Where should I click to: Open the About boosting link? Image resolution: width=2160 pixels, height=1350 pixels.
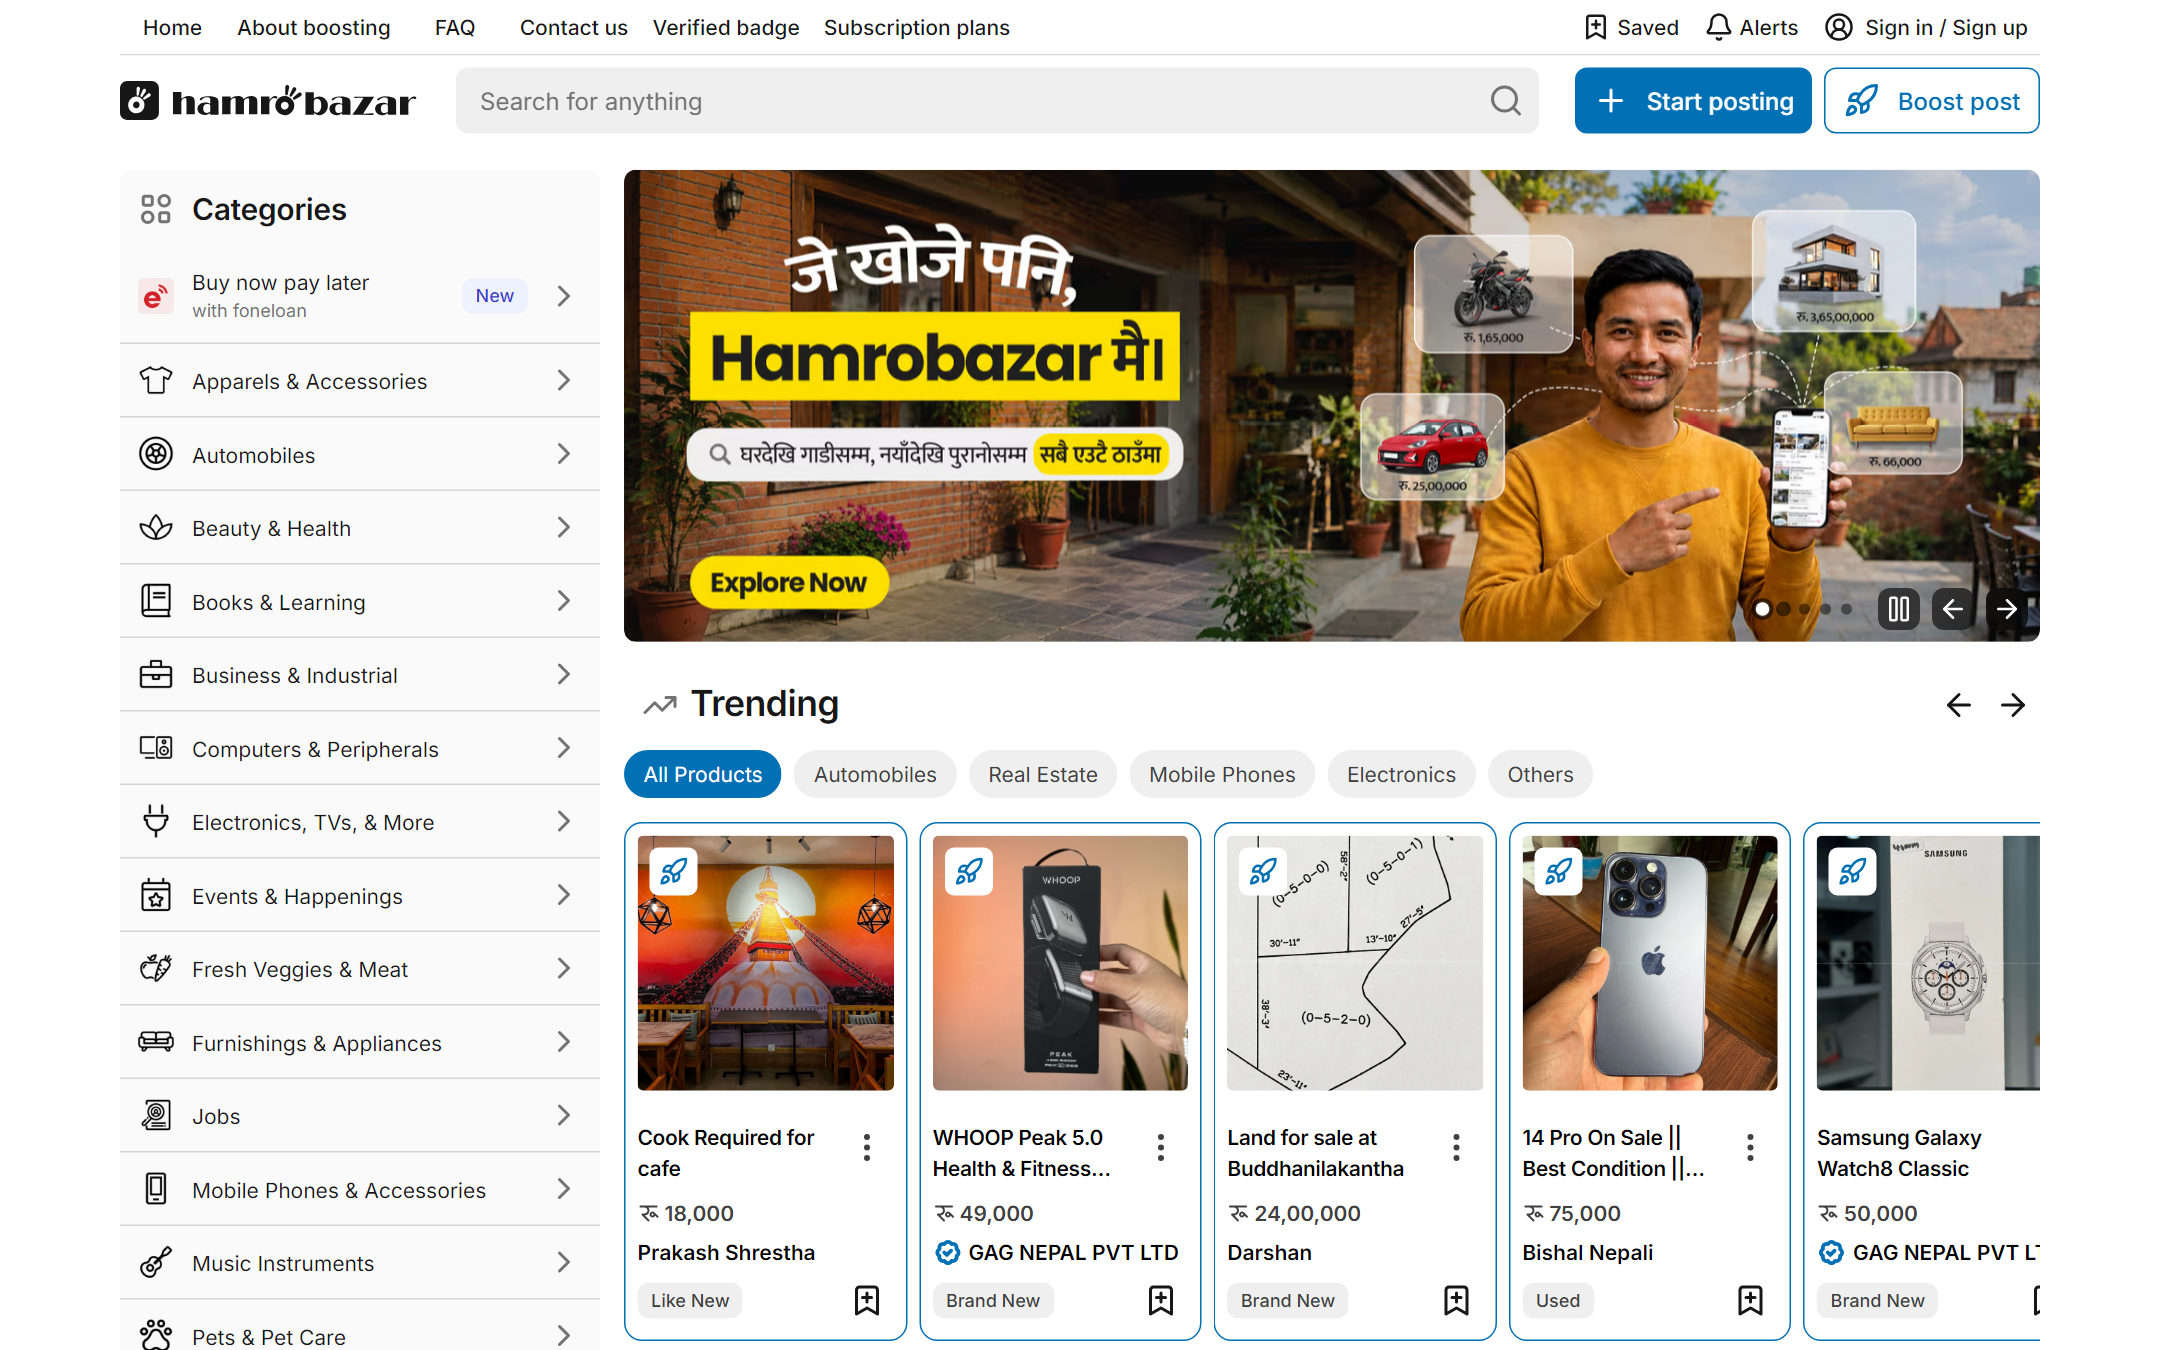point(314,28)
